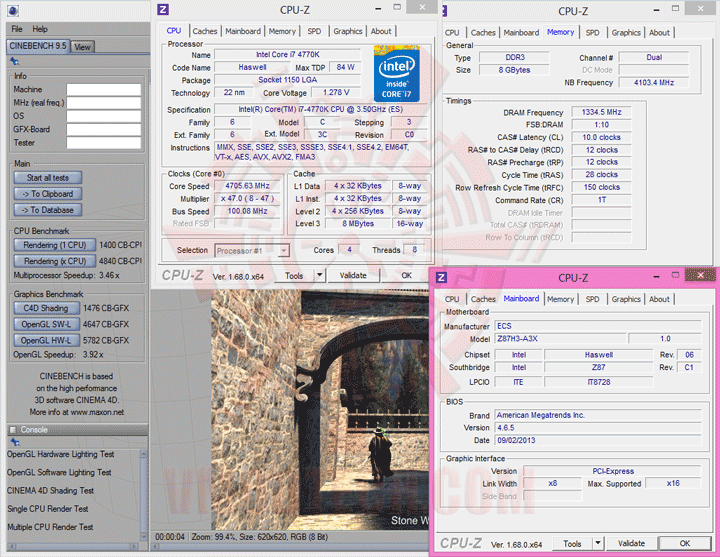Open the SPD tab in the Memory window

pyautogui.click(x=593, y=32)
